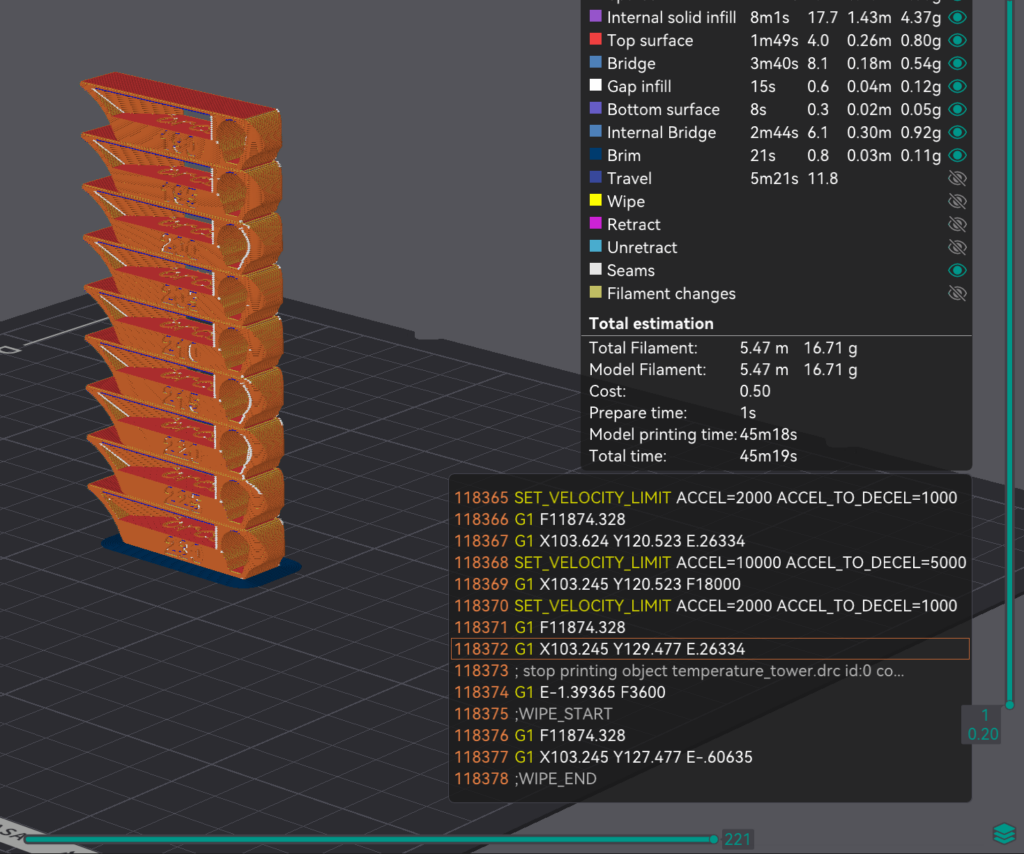Show Travel moves with crossed eye icon
Screen dimensions: 1024x854
click(x=957, y=178)
